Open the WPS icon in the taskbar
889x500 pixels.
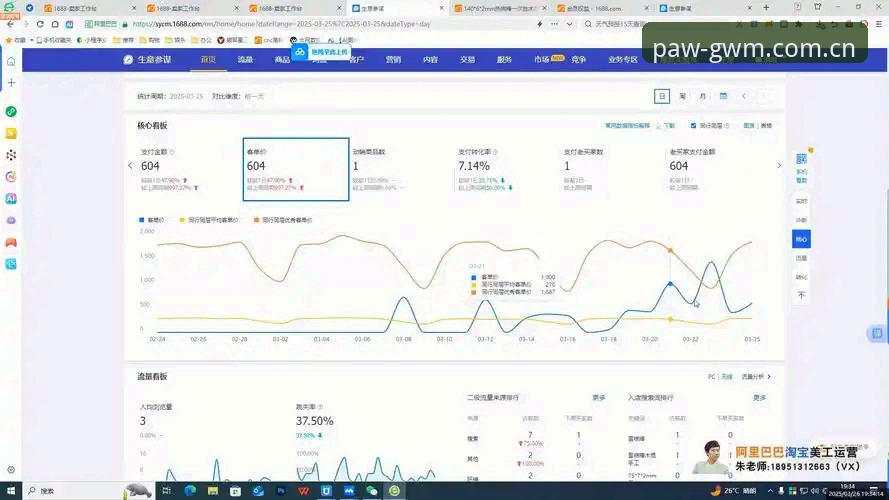pyautogui.click(x=303, y=491)
